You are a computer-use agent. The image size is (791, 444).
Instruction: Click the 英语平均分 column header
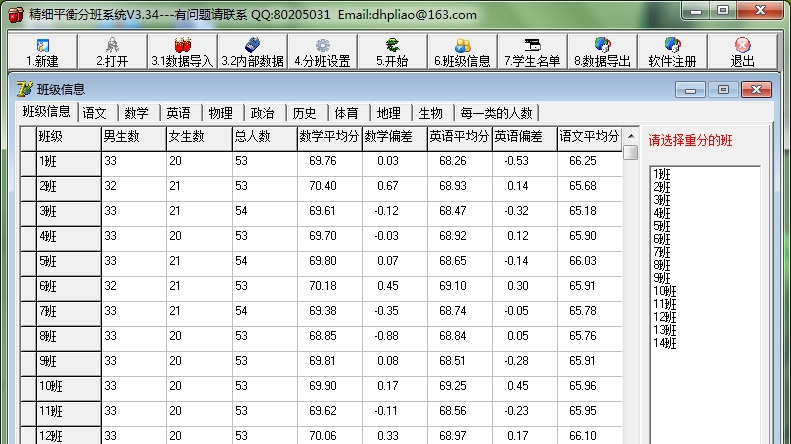point(460,139)
